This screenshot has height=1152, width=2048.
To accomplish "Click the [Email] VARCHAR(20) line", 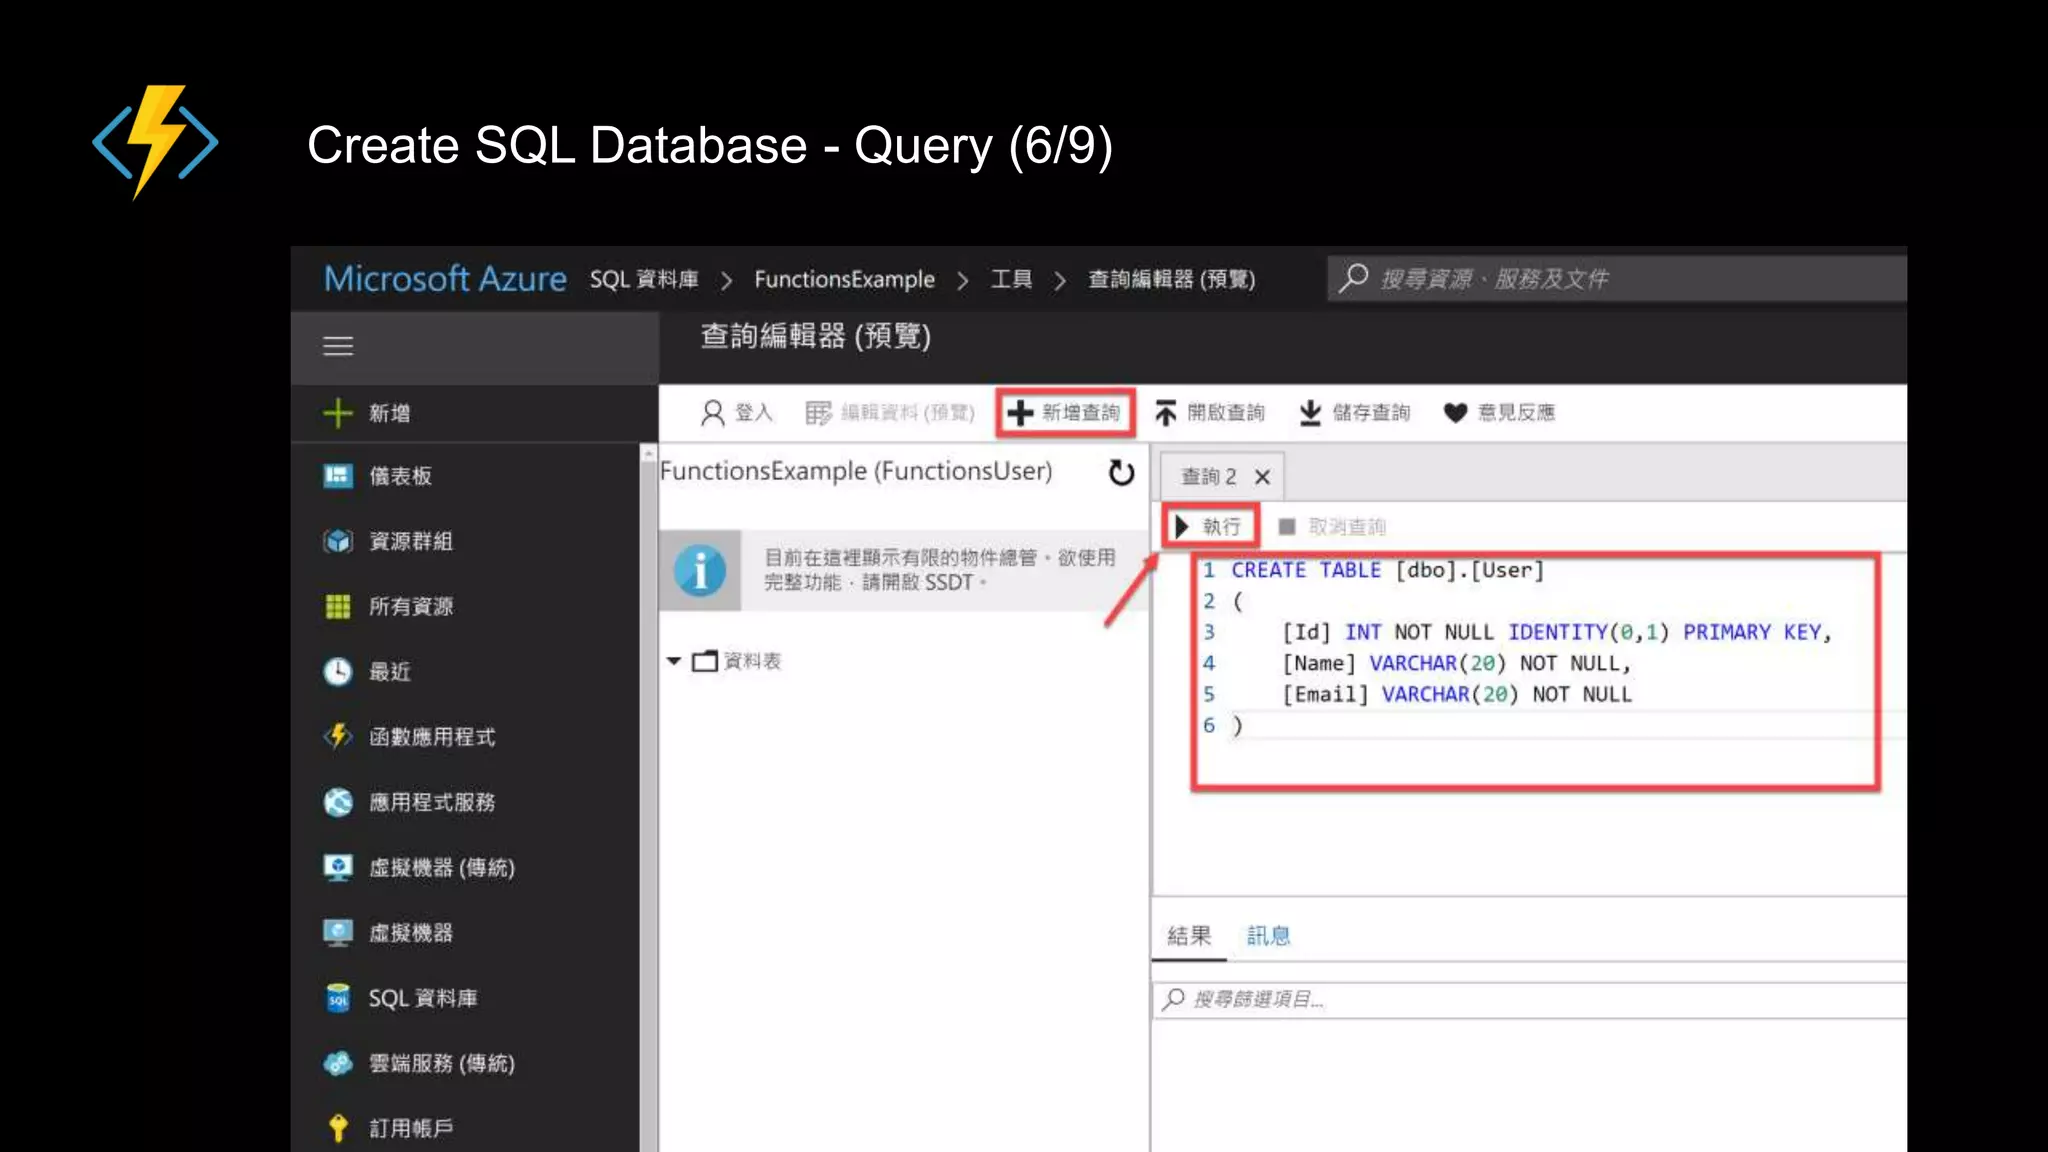I will pyautogui.click(x=1456, y=694).
